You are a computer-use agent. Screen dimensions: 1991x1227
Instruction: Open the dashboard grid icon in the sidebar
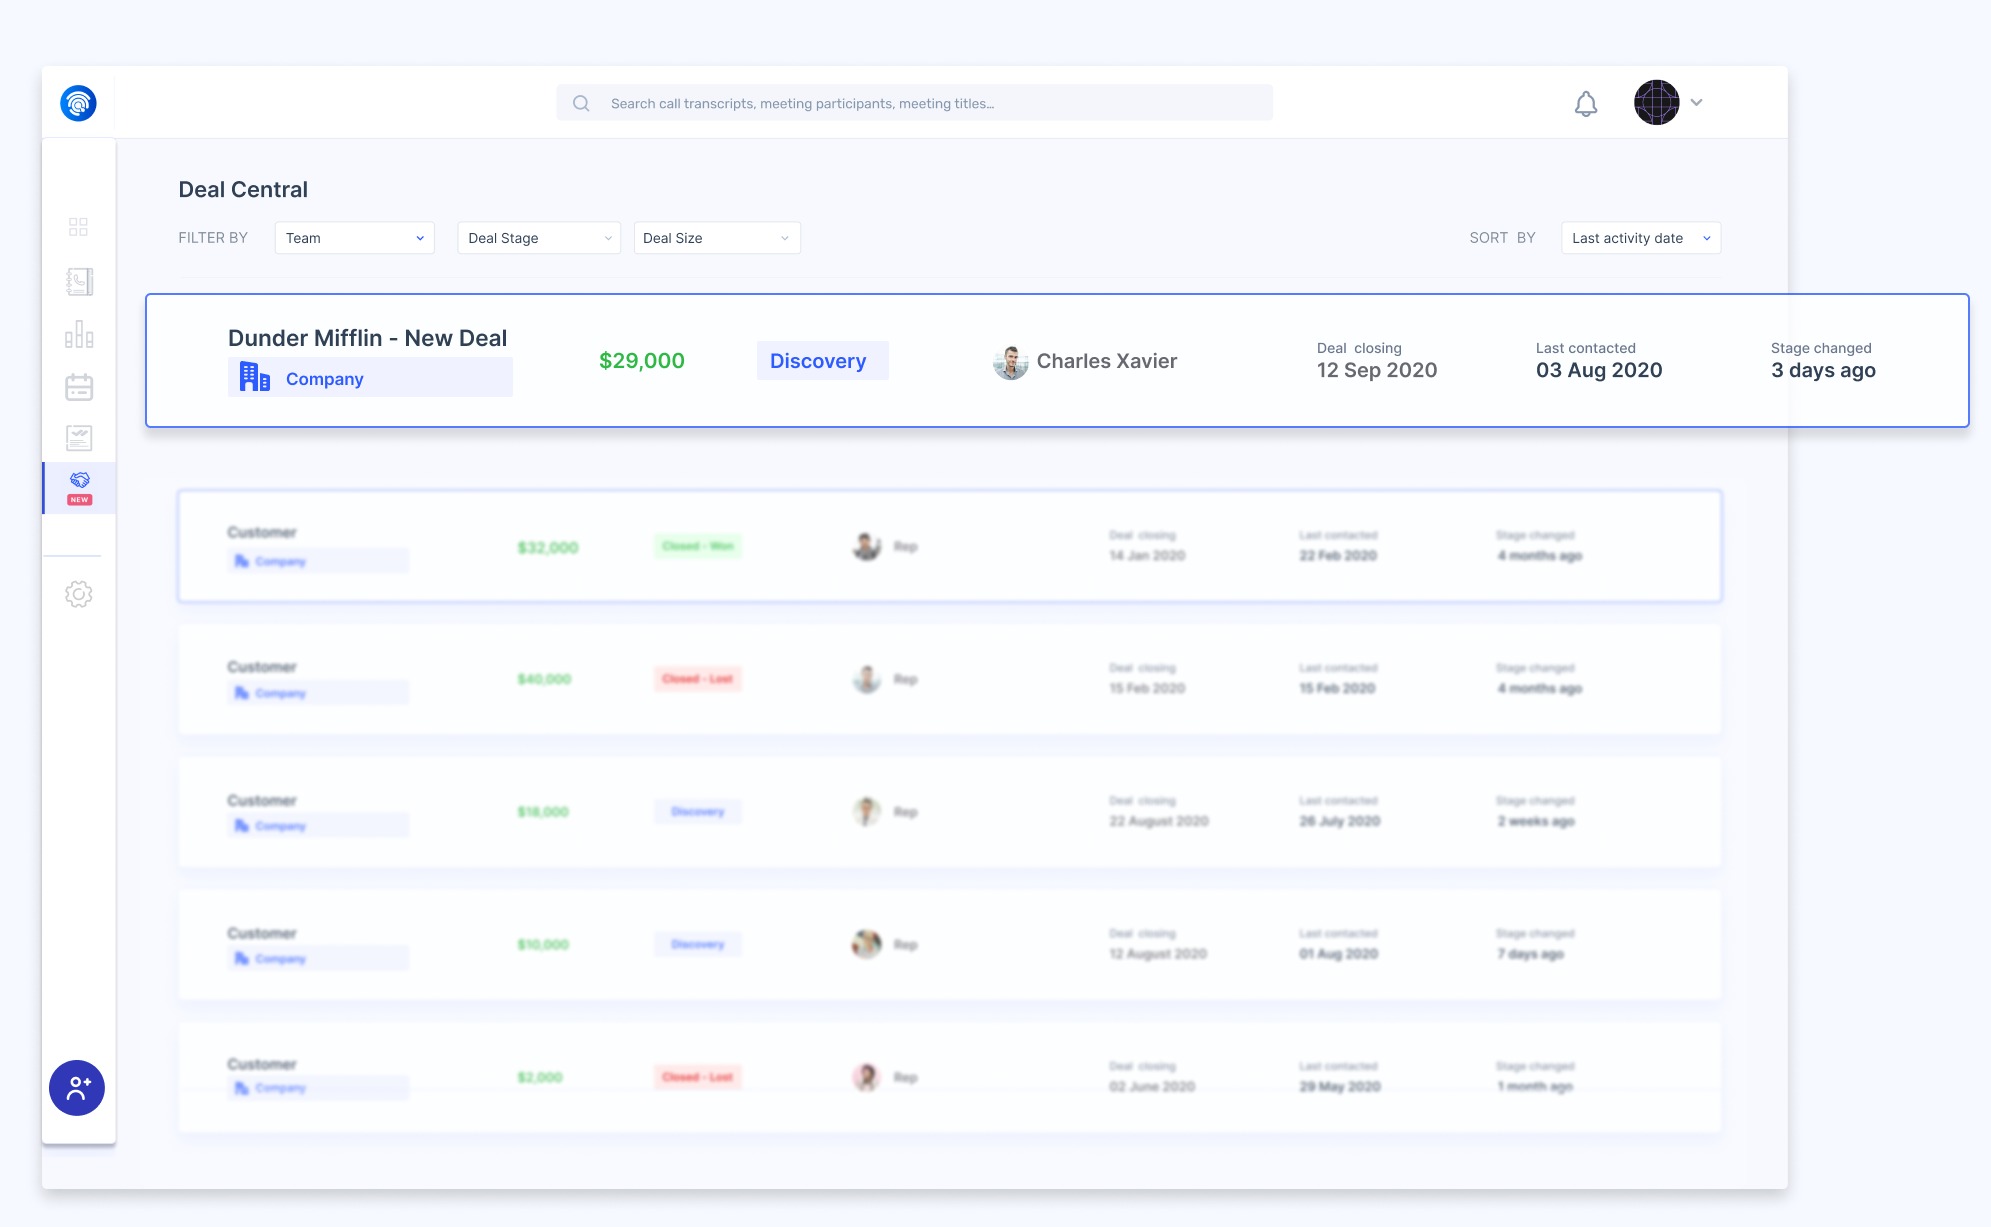(78, 227)
